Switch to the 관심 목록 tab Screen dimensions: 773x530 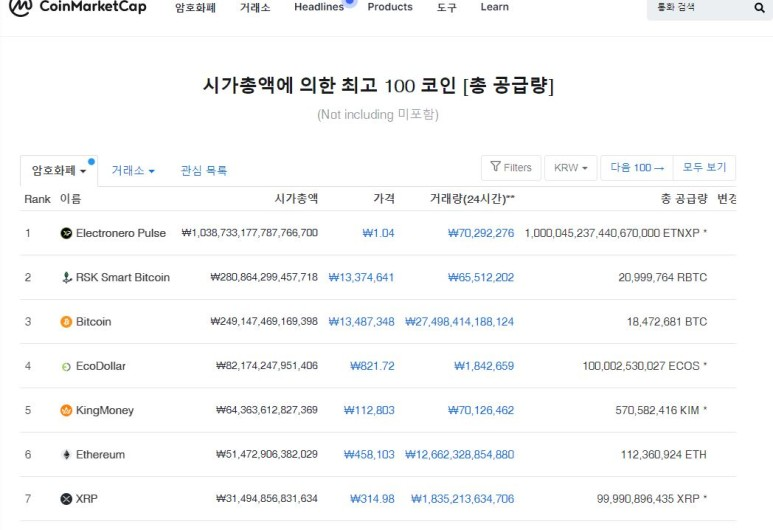[x=204, y=171]
